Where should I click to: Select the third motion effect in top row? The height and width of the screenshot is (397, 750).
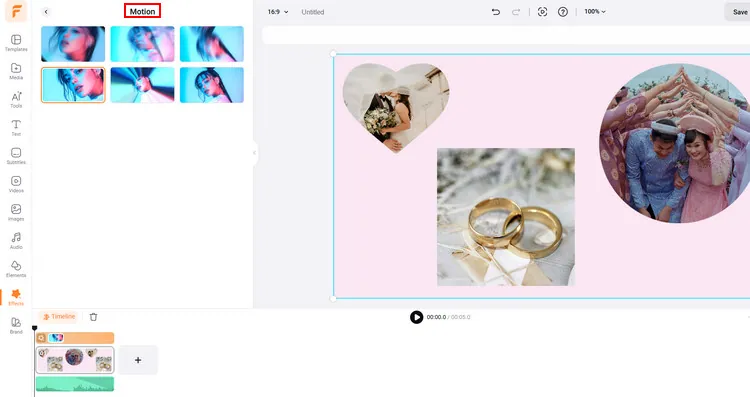click(211, 44)
